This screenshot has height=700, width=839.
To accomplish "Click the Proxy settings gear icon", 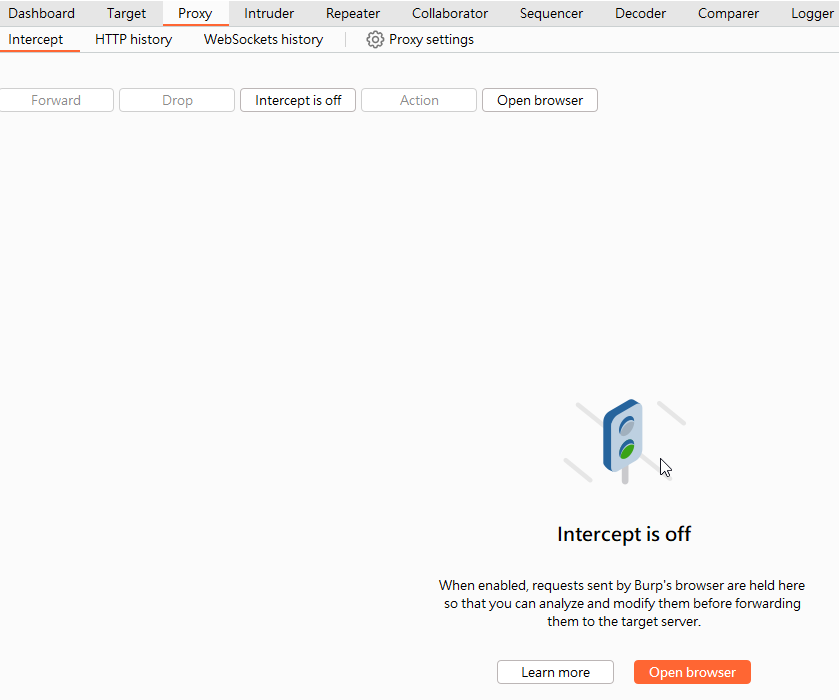I will 375,40.
